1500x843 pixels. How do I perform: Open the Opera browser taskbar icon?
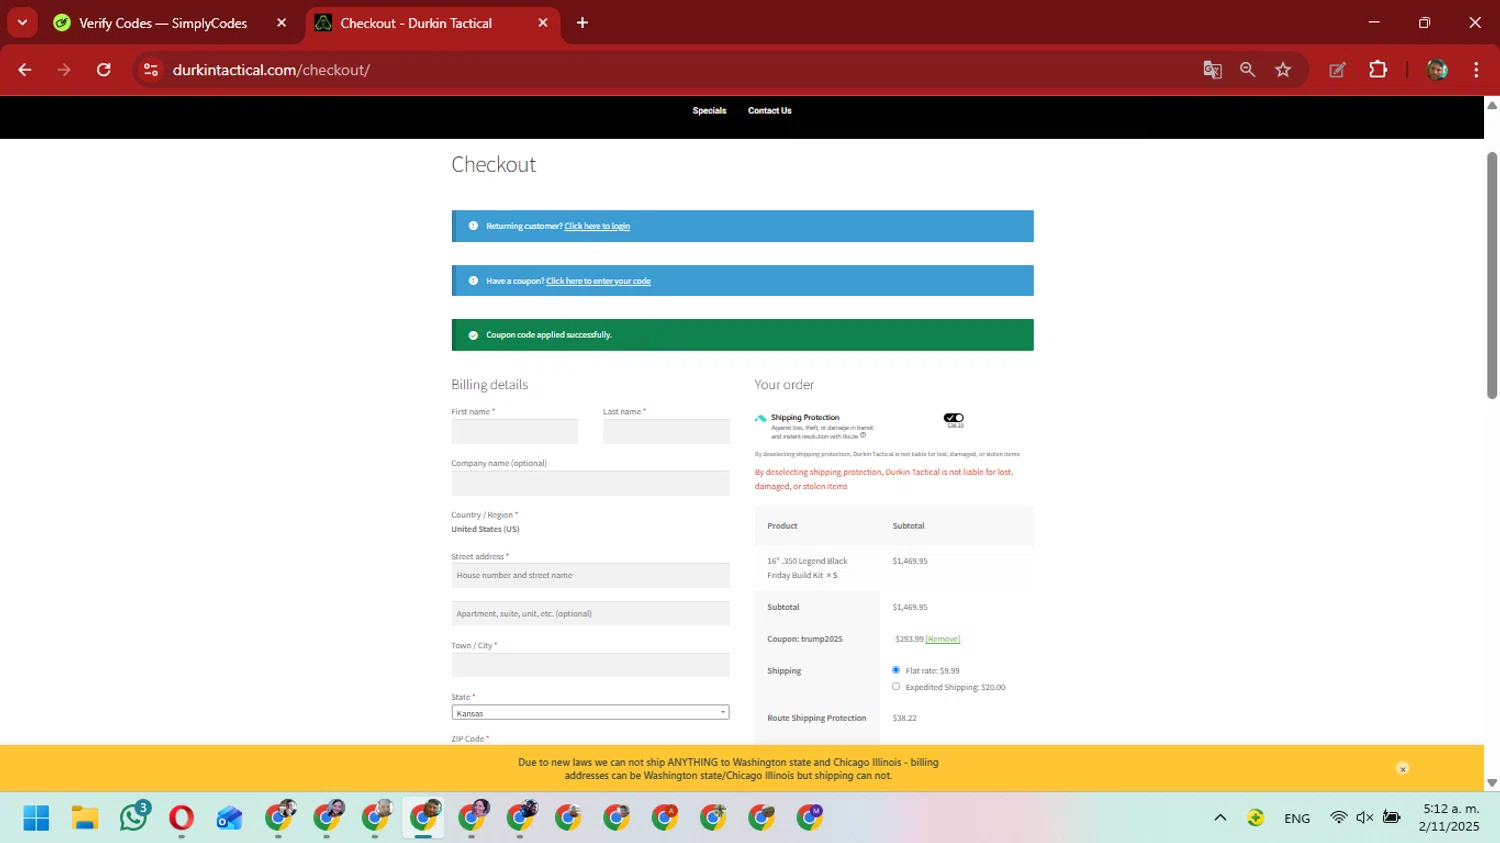181,818
